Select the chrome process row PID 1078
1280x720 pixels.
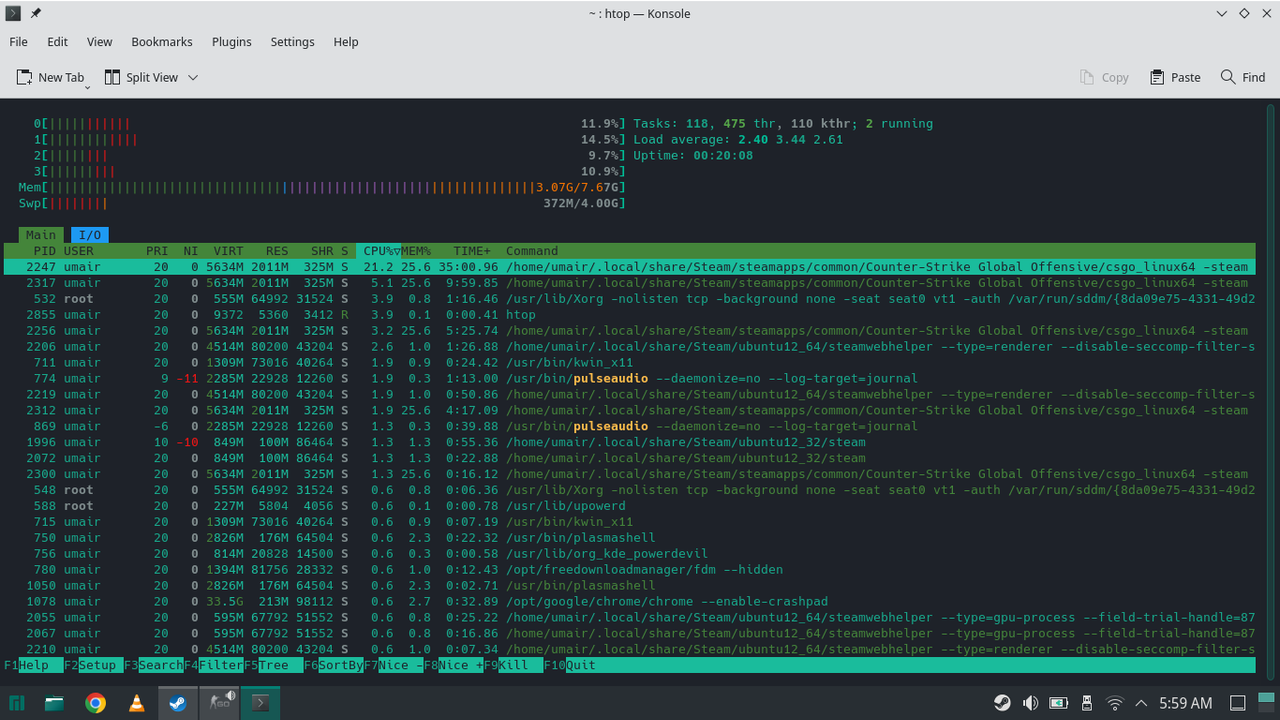coord(629,602)
